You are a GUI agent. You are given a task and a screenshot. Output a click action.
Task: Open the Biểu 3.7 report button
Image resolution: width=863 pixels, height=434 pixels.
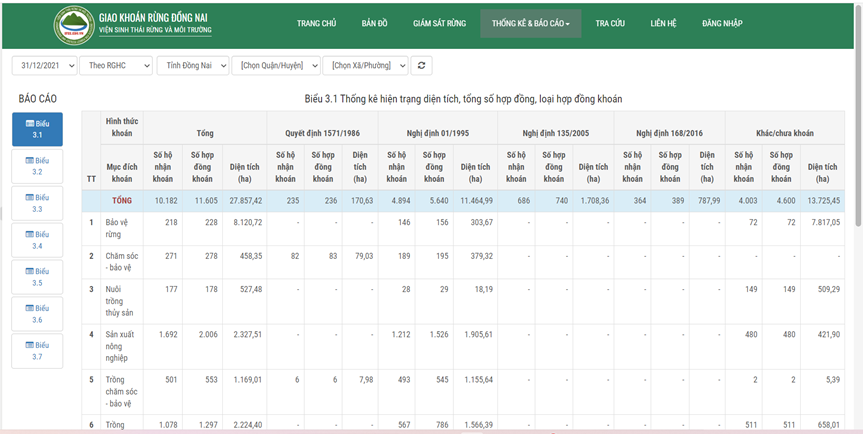point(37,350)
